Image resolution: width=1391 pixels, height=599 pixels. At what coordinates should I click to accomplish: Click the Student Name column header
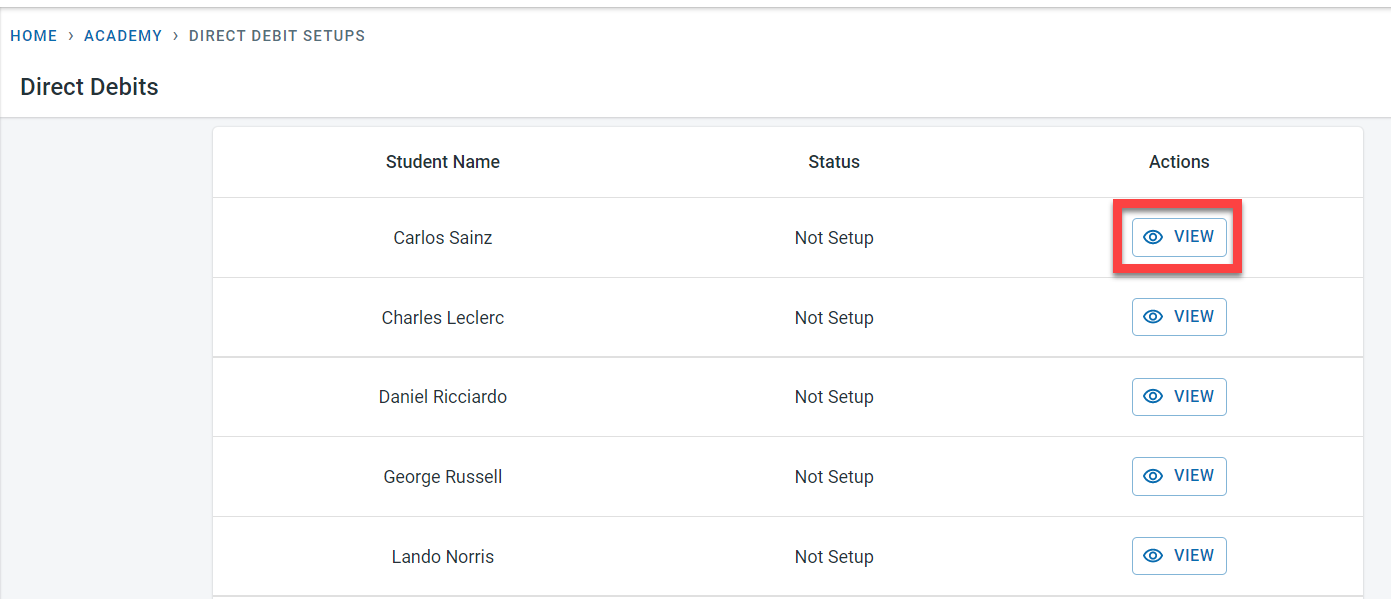443,162
